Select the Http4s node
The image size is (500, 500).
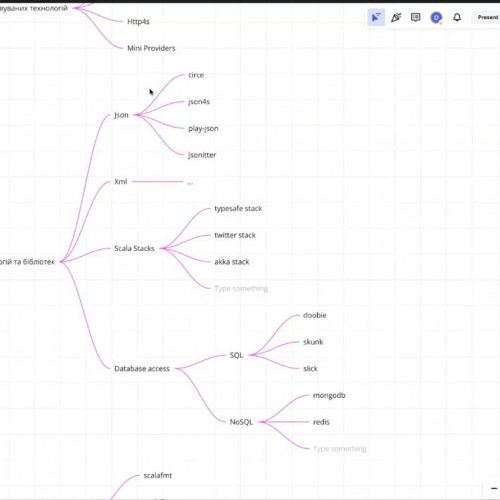point(138,22)
